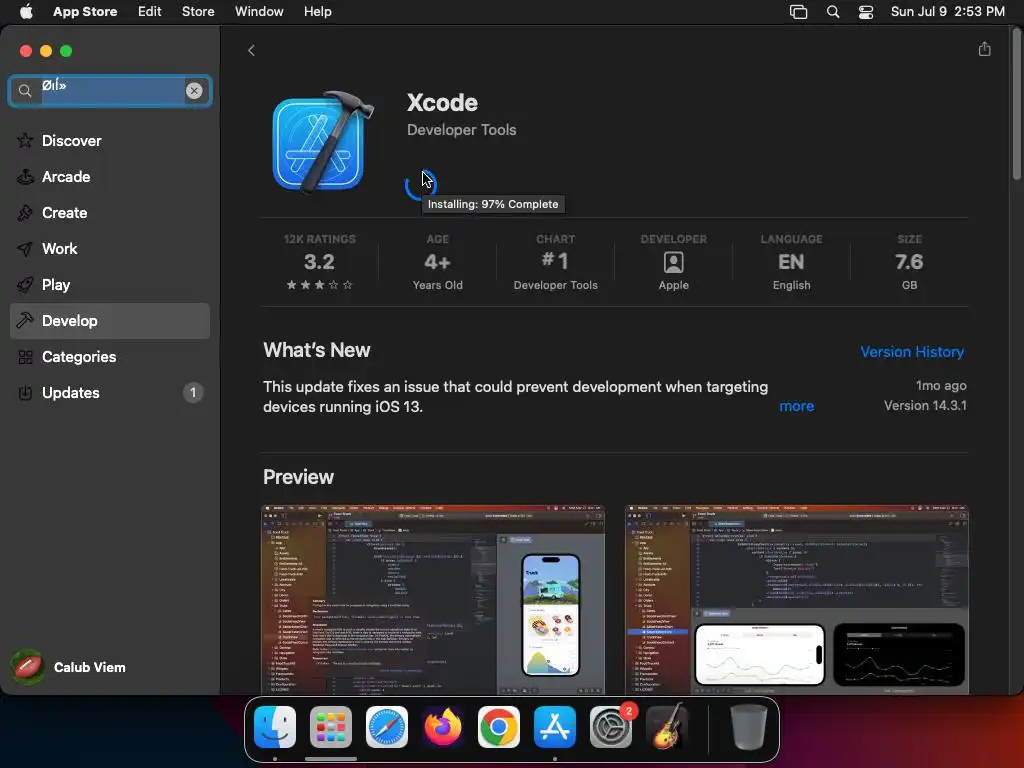
Task: Open Launchpad from the Dock
Action: coord(330,727)
